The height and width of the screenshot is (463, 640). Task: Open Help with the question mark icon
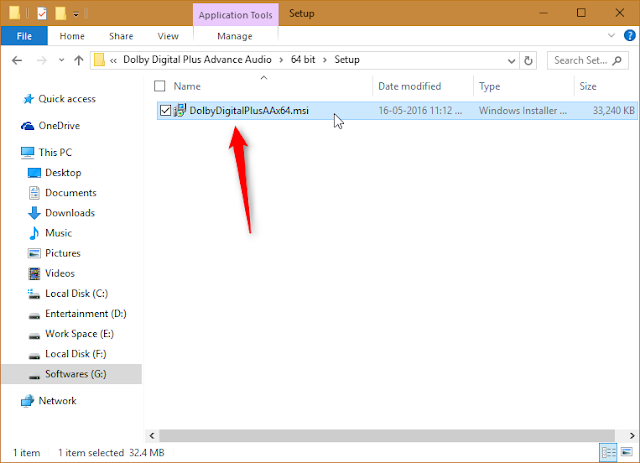[629, 36]
